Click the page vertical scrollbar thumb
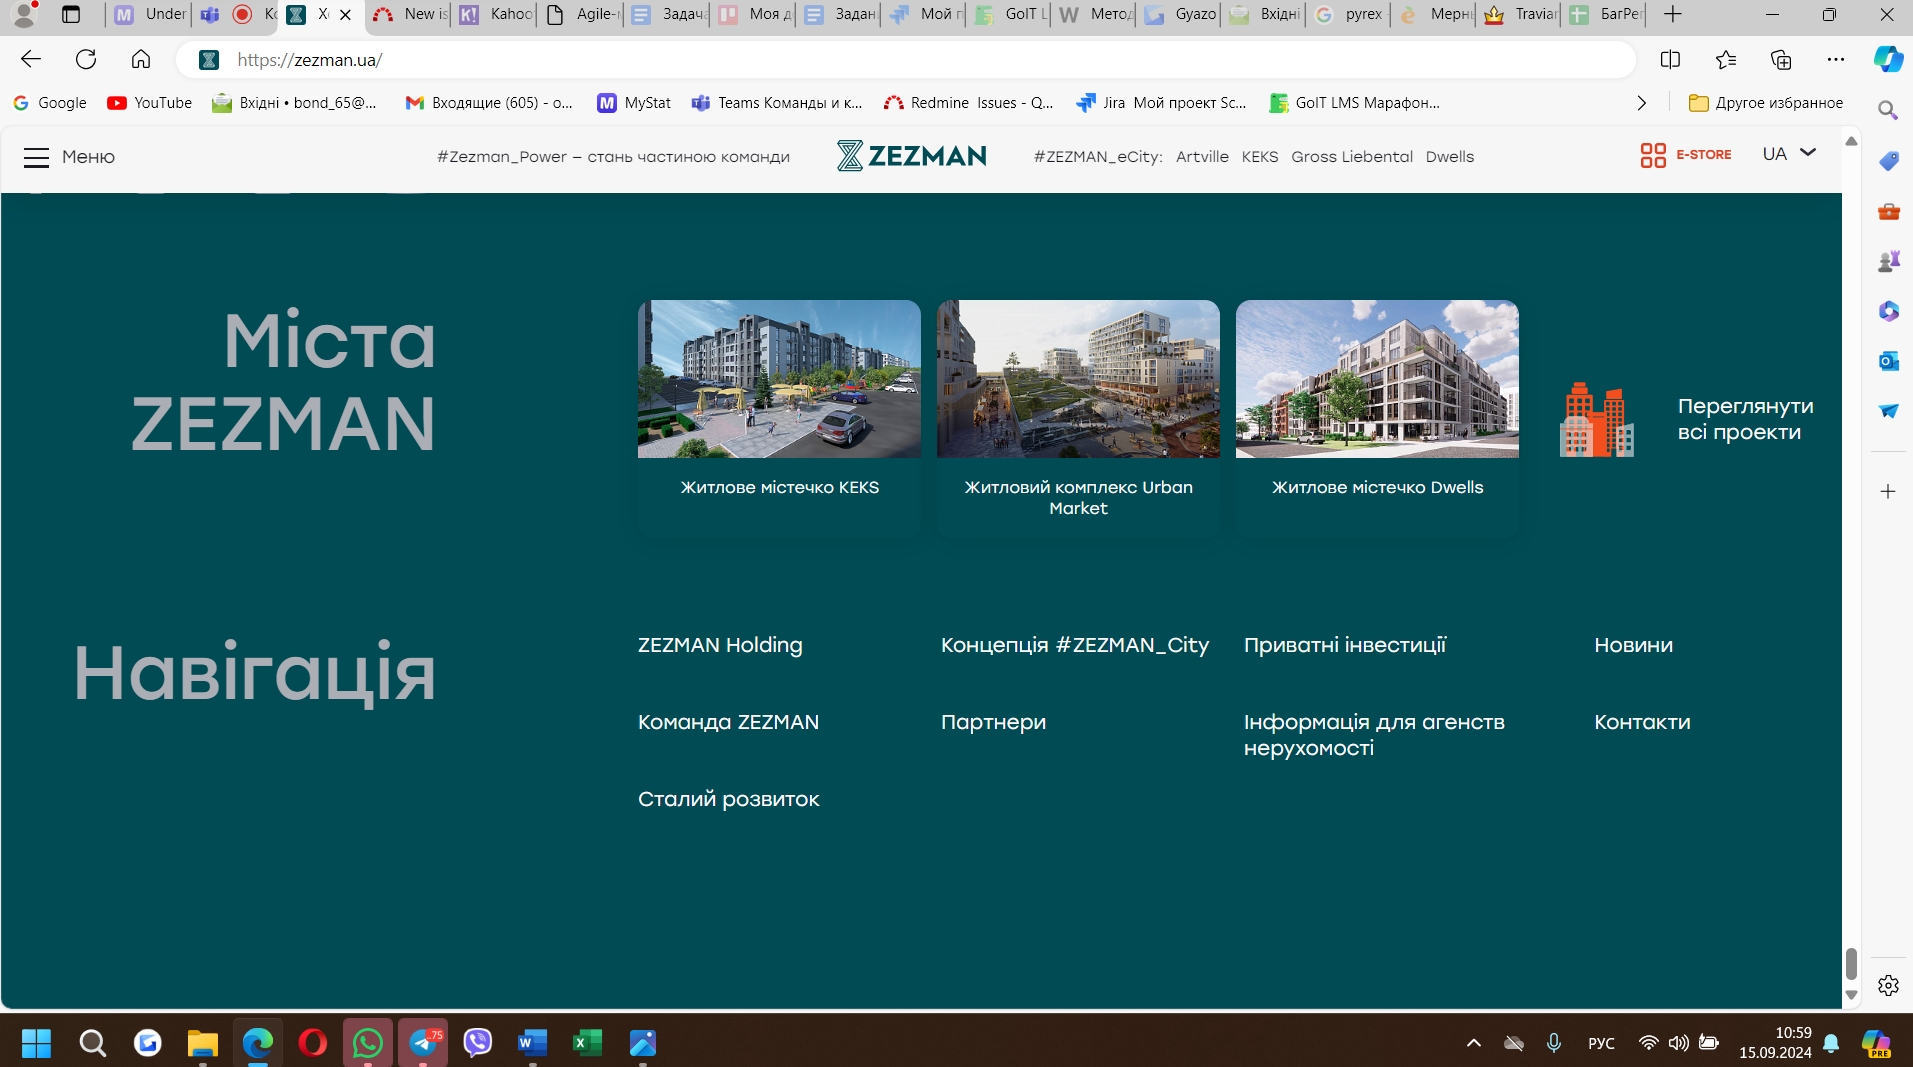Image resolution: width=1913 pixels, height=1067 pixels. pyautogui.click(x=1851, y=964)
